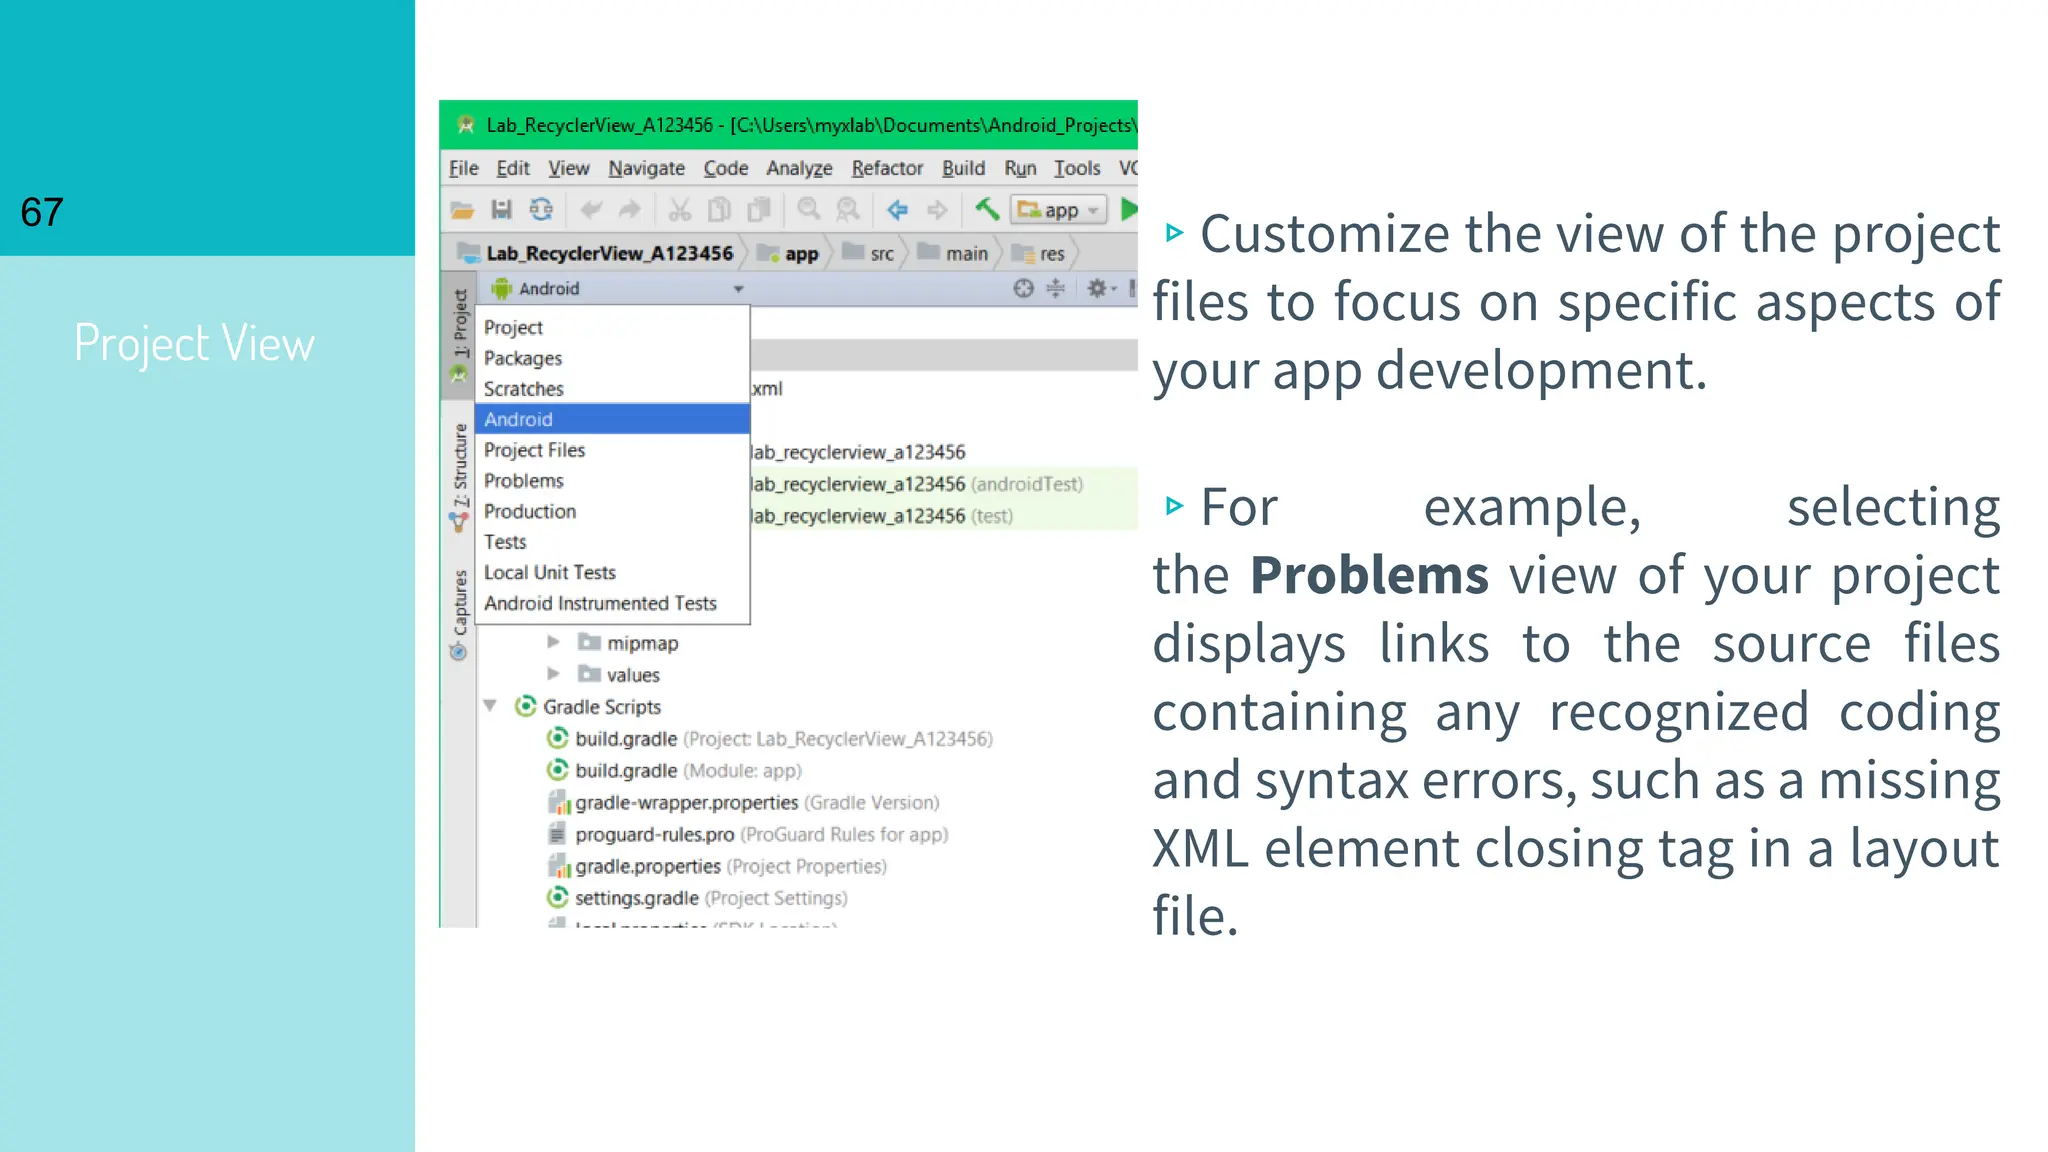The height and width of the screenshot is (1152, 2048).
Task: Expand the values folder
Action: tap(553, 674)
